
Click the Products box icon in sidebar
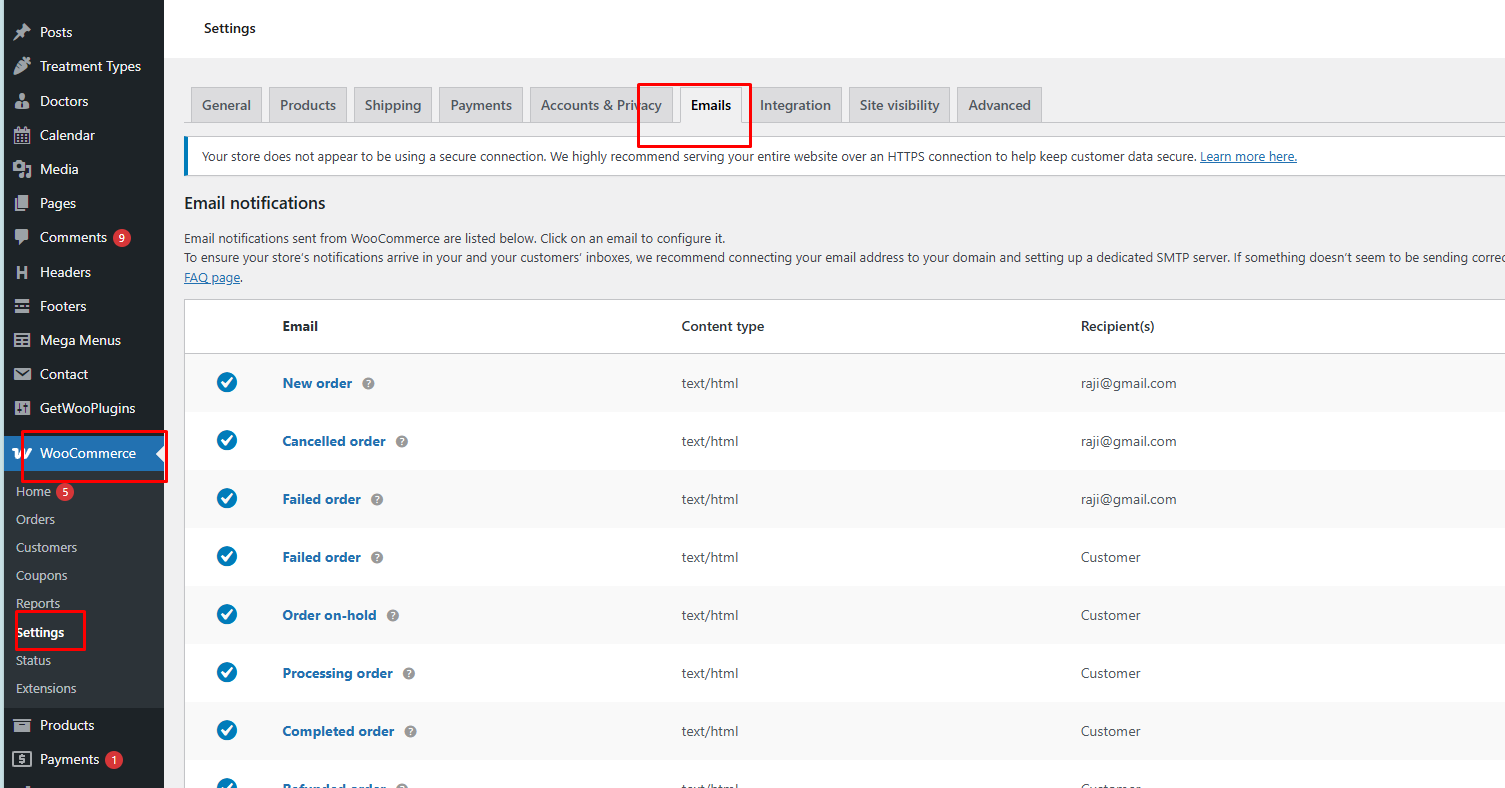[x=22, y=725]
